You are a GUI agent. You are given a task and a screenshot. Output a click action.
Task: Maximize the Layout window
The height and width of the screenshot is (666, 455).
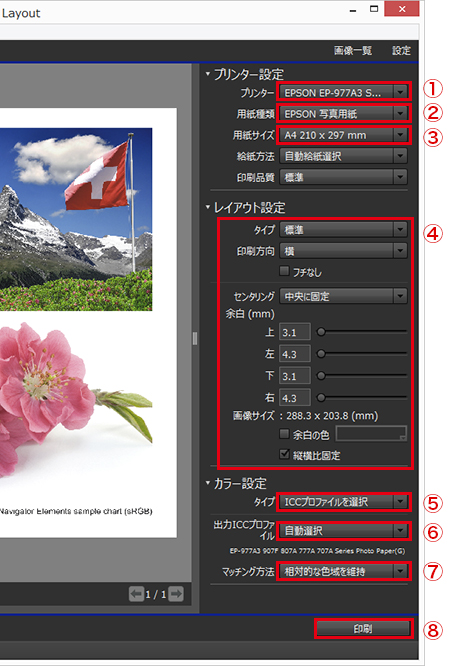[374, 8]
